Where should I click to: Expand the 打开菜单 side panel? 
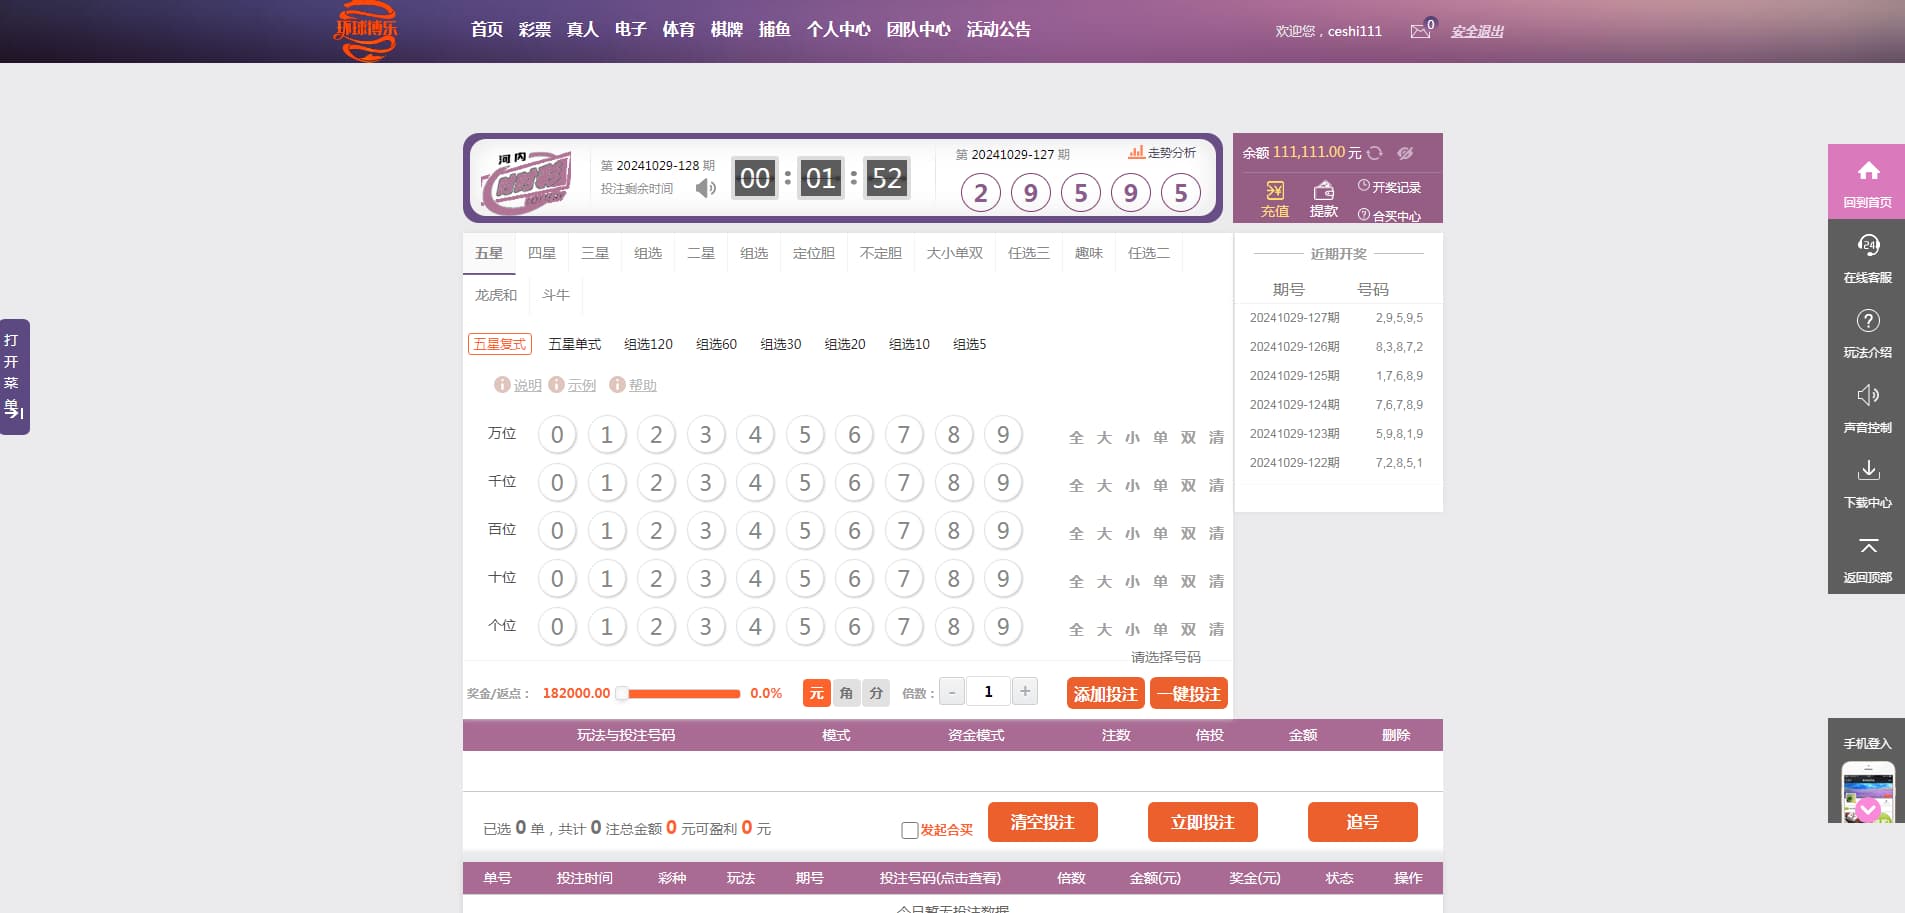(14, 377)
